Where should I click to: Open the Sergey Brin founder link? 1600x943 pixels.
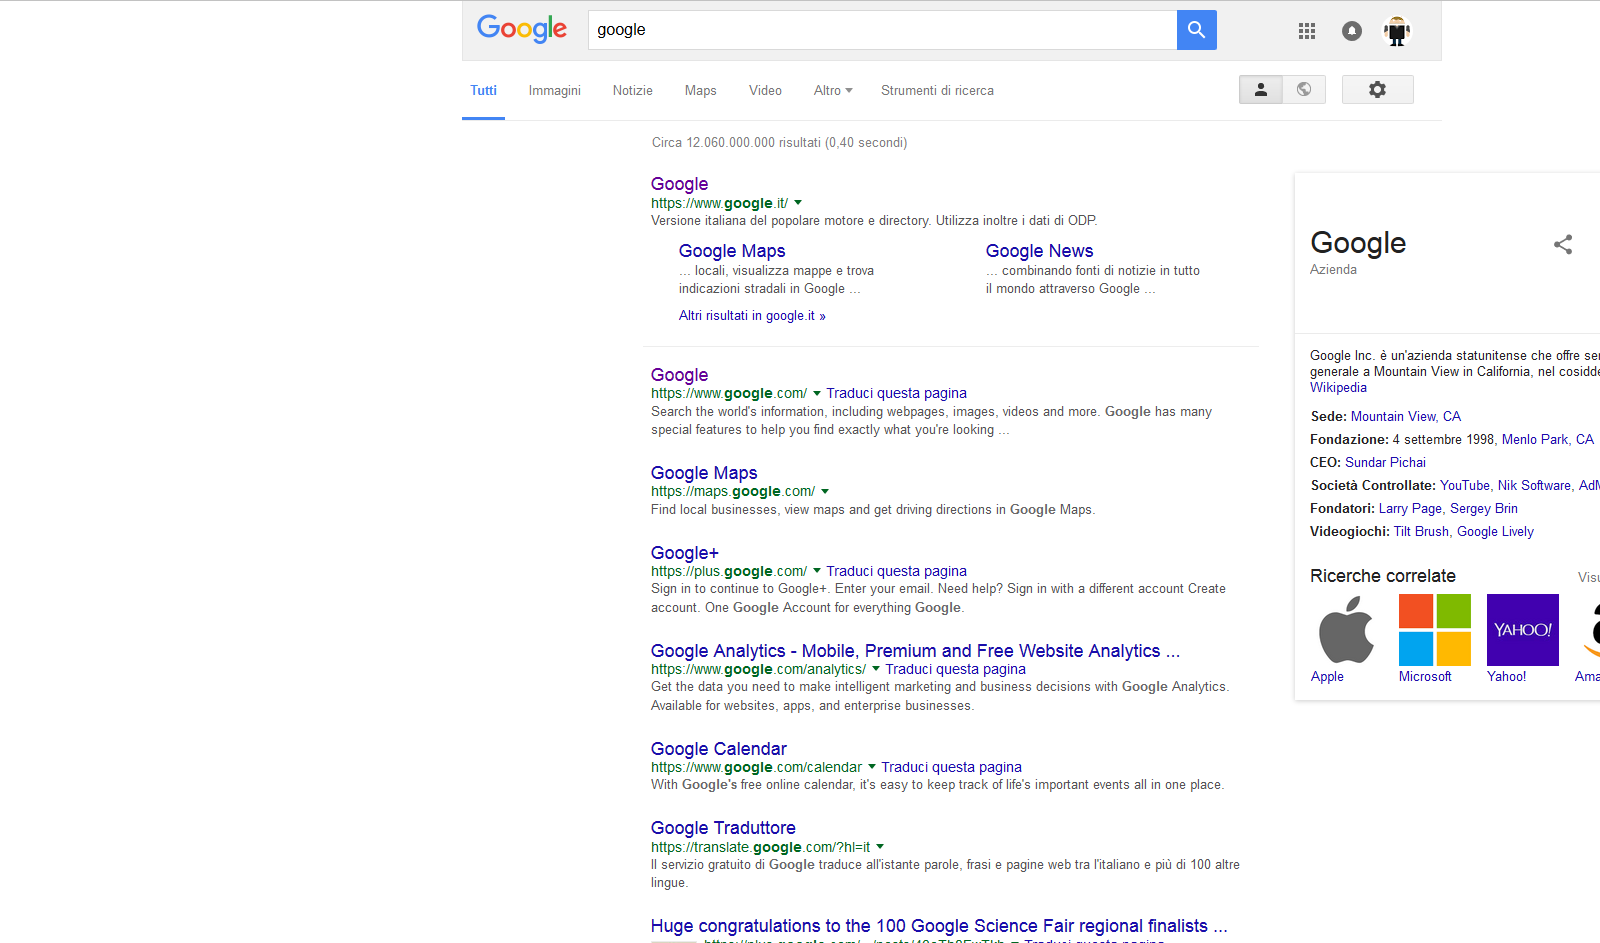tap(1484, 509)
